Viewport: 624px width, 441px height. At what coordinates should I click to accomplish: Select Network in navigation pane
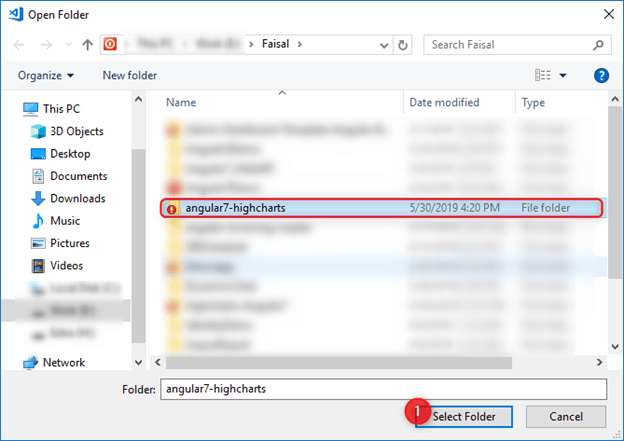(x=64, y=363)
